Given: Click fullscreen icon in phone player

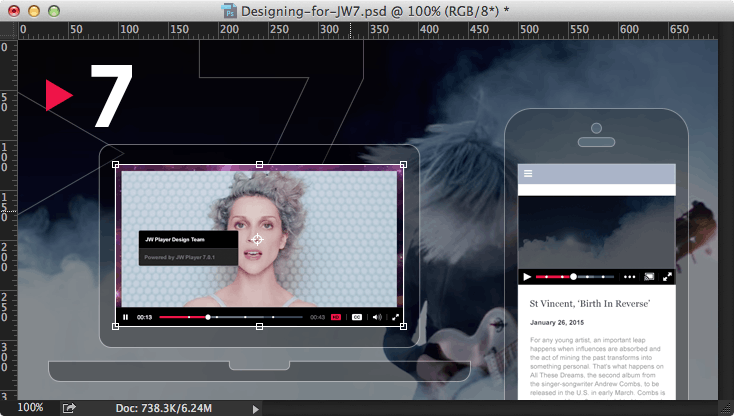Looking at the screenshot, I should (667, 276).
